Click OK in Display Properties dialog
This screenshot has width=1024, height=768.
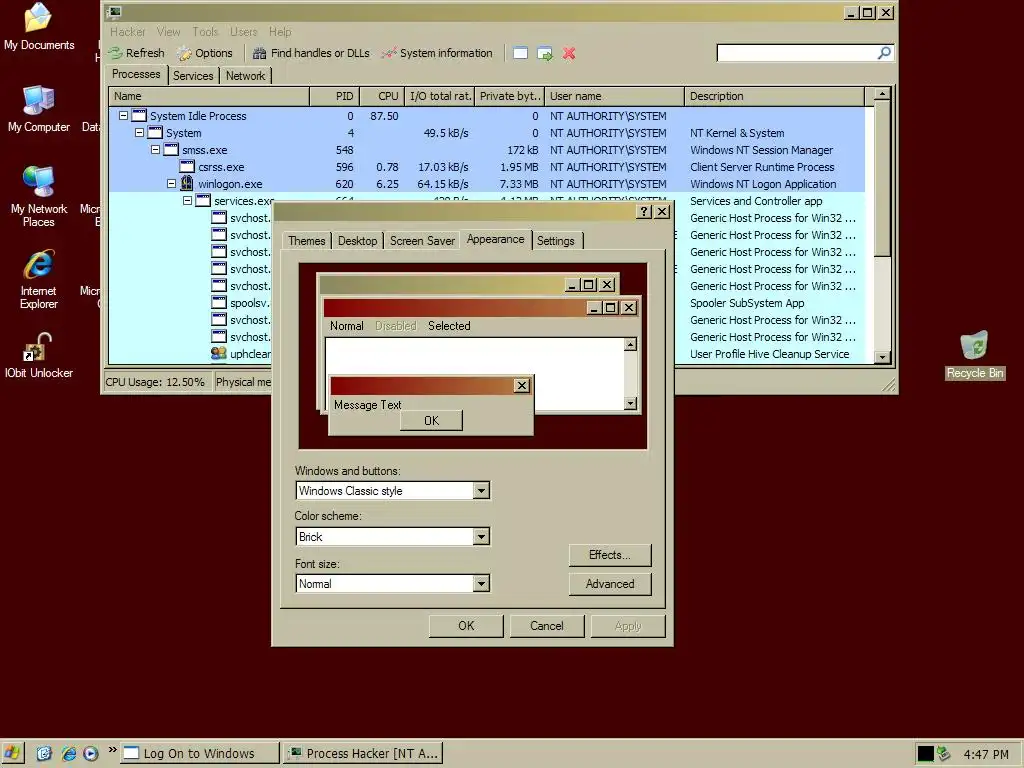[x=466, y=626]
